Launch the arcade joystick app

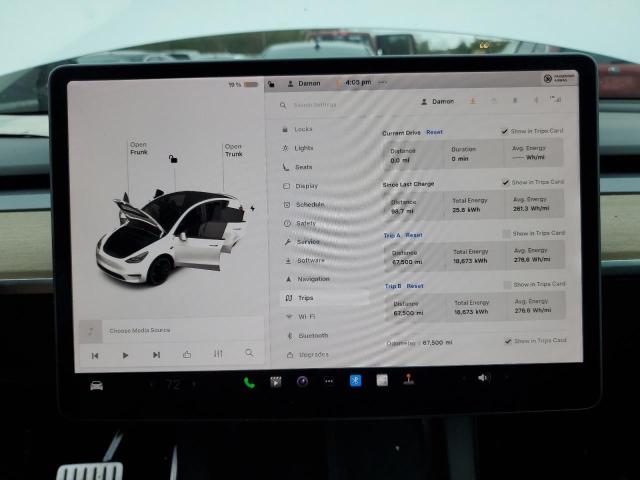coord(409,379)
